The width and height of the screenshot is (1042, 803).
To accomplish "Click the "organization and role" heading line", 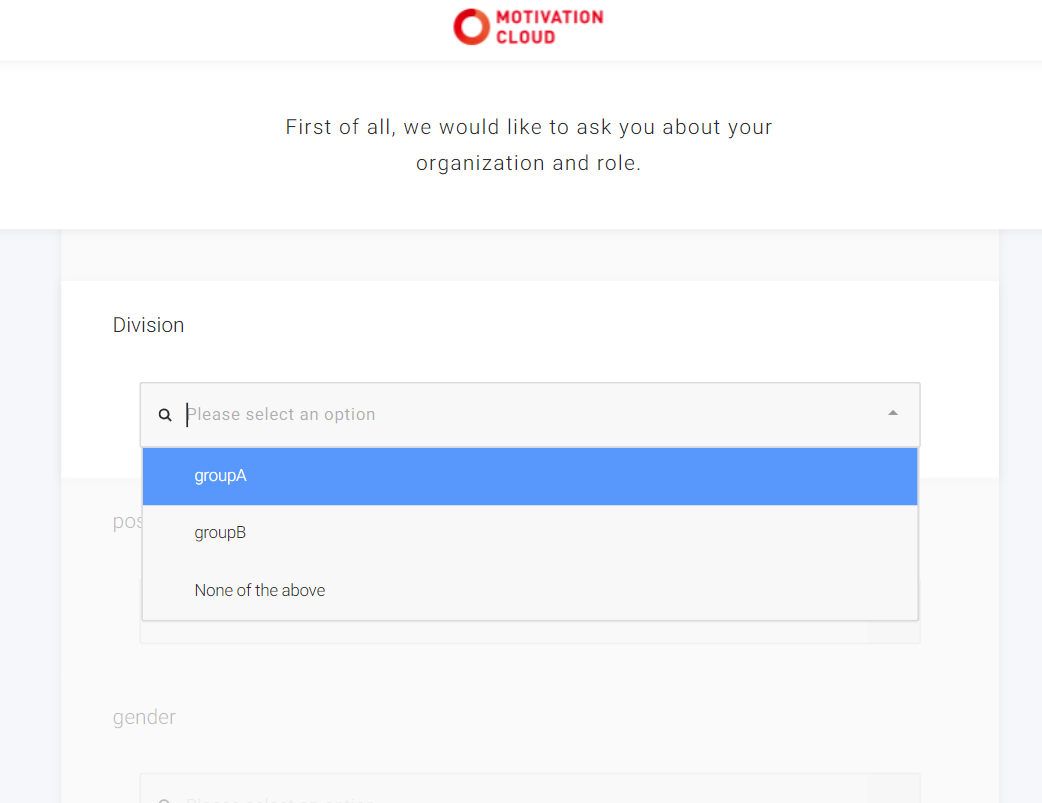I will (x=528, y=163).
